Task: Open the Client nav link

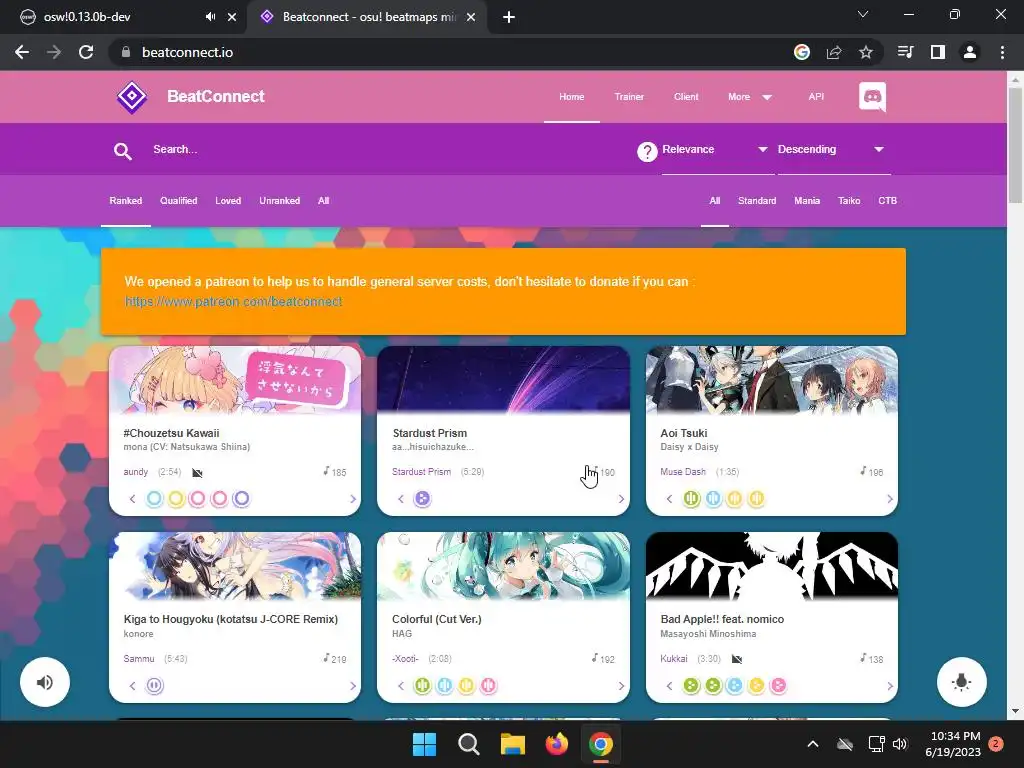Action: 686,97
